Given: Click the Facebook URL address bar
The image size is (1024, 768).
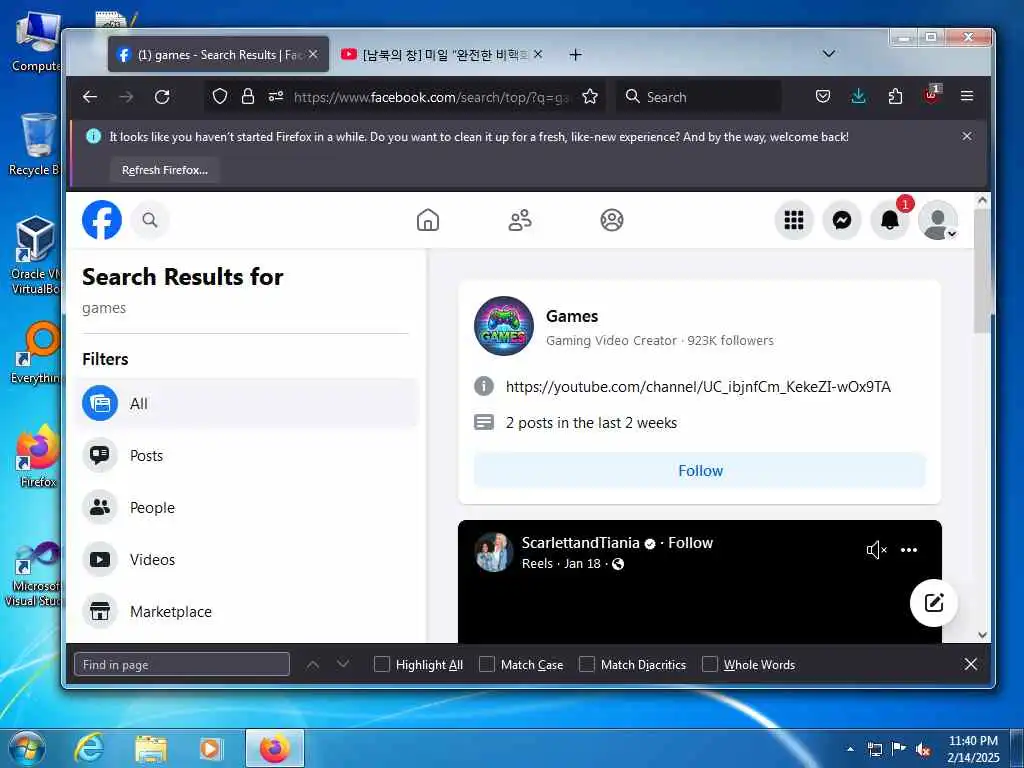Looking at the screenshot, I should (431, 97).
